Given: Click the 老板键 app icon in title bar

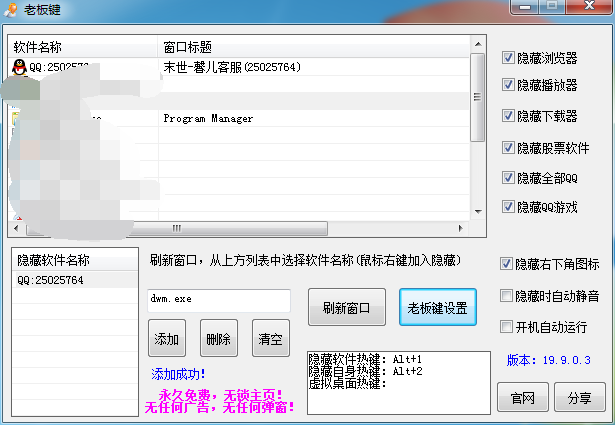Looking at the screenshot, I should 11,9.
